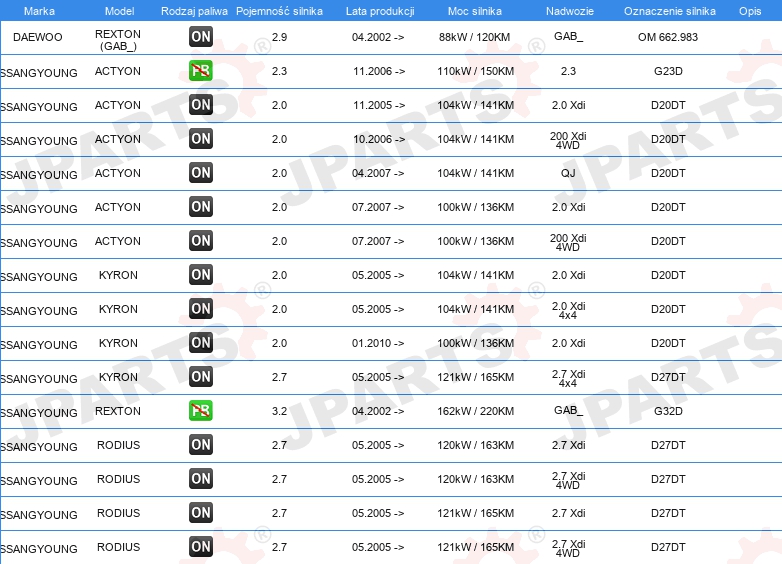782x564 pixels.
Task: Click the 2.7 Xdi 4x4 body cell
Action: 568,378
